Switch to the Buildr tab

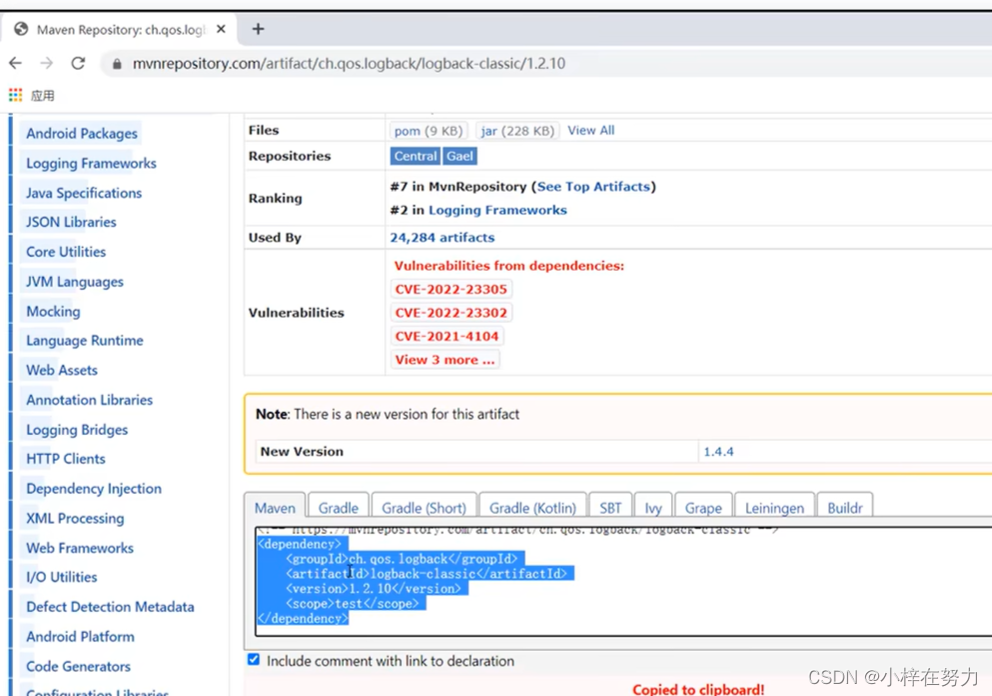click(x=845, y=508)
